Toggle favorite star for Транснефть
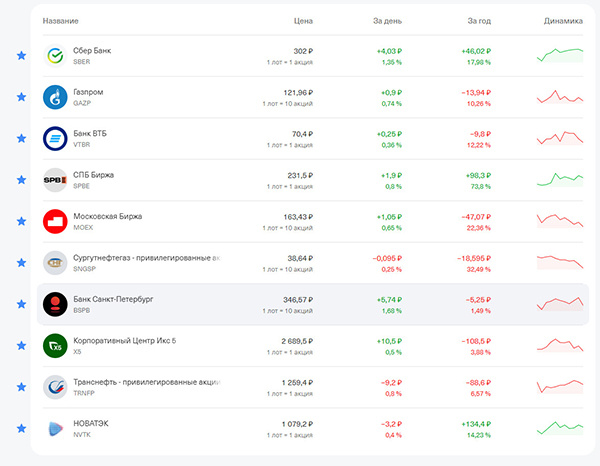The height and width of the screenshot is (466, 600). coord(21,387)
